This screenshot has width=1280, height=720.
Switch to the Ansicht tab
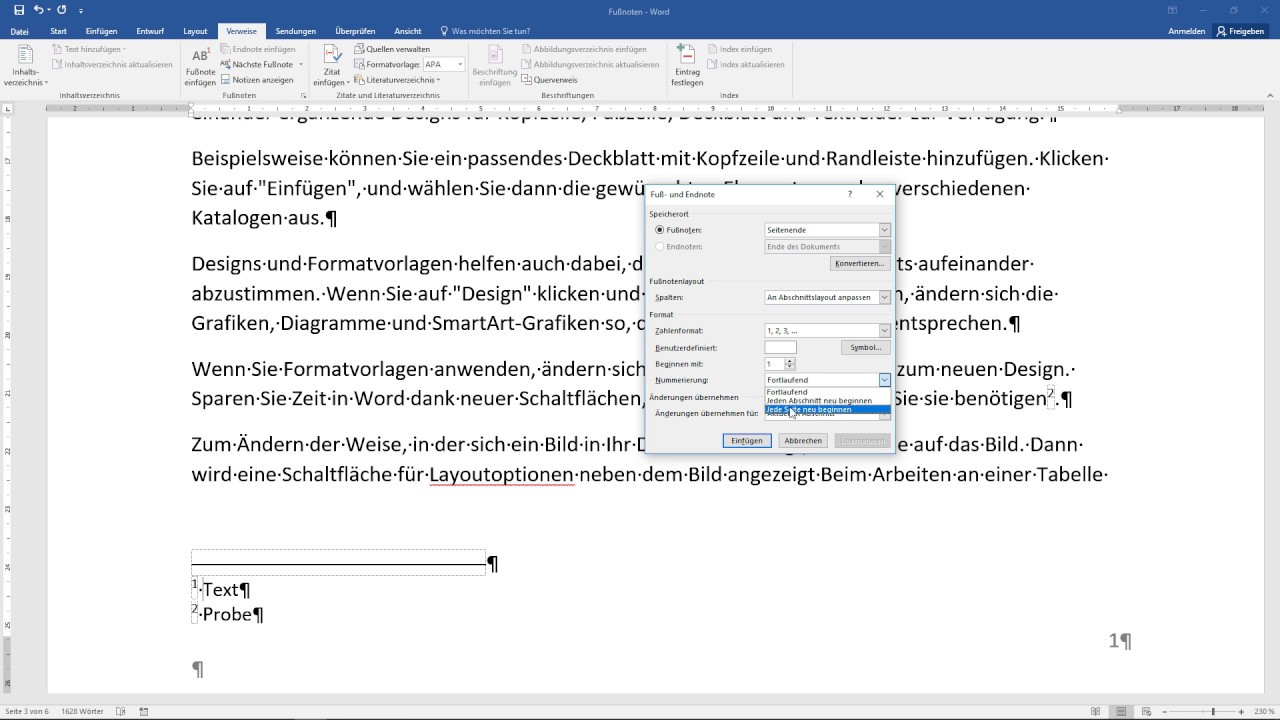[x=408, y=31]
